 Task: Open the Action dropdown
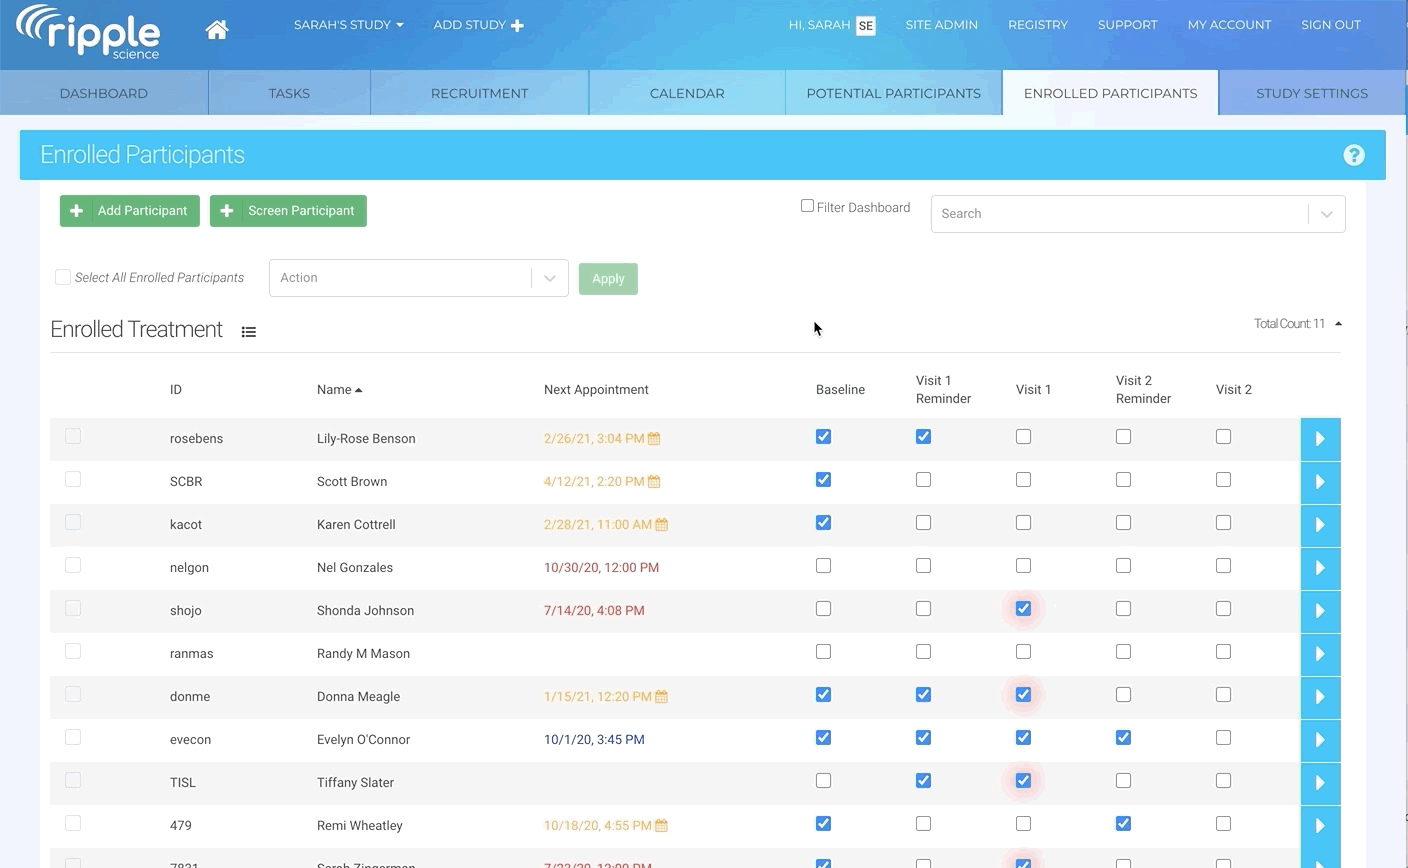(x=418, y=278)
